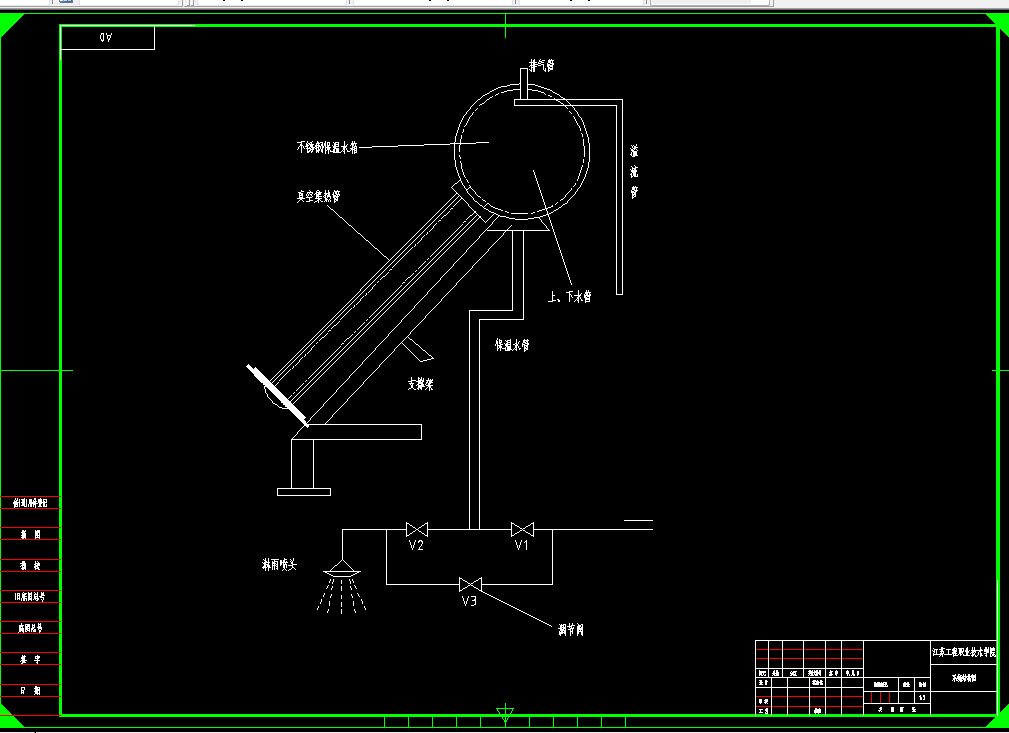Select the 支撑架 label
This screenshot has width=1009, height=733.
tap(420, 384)
